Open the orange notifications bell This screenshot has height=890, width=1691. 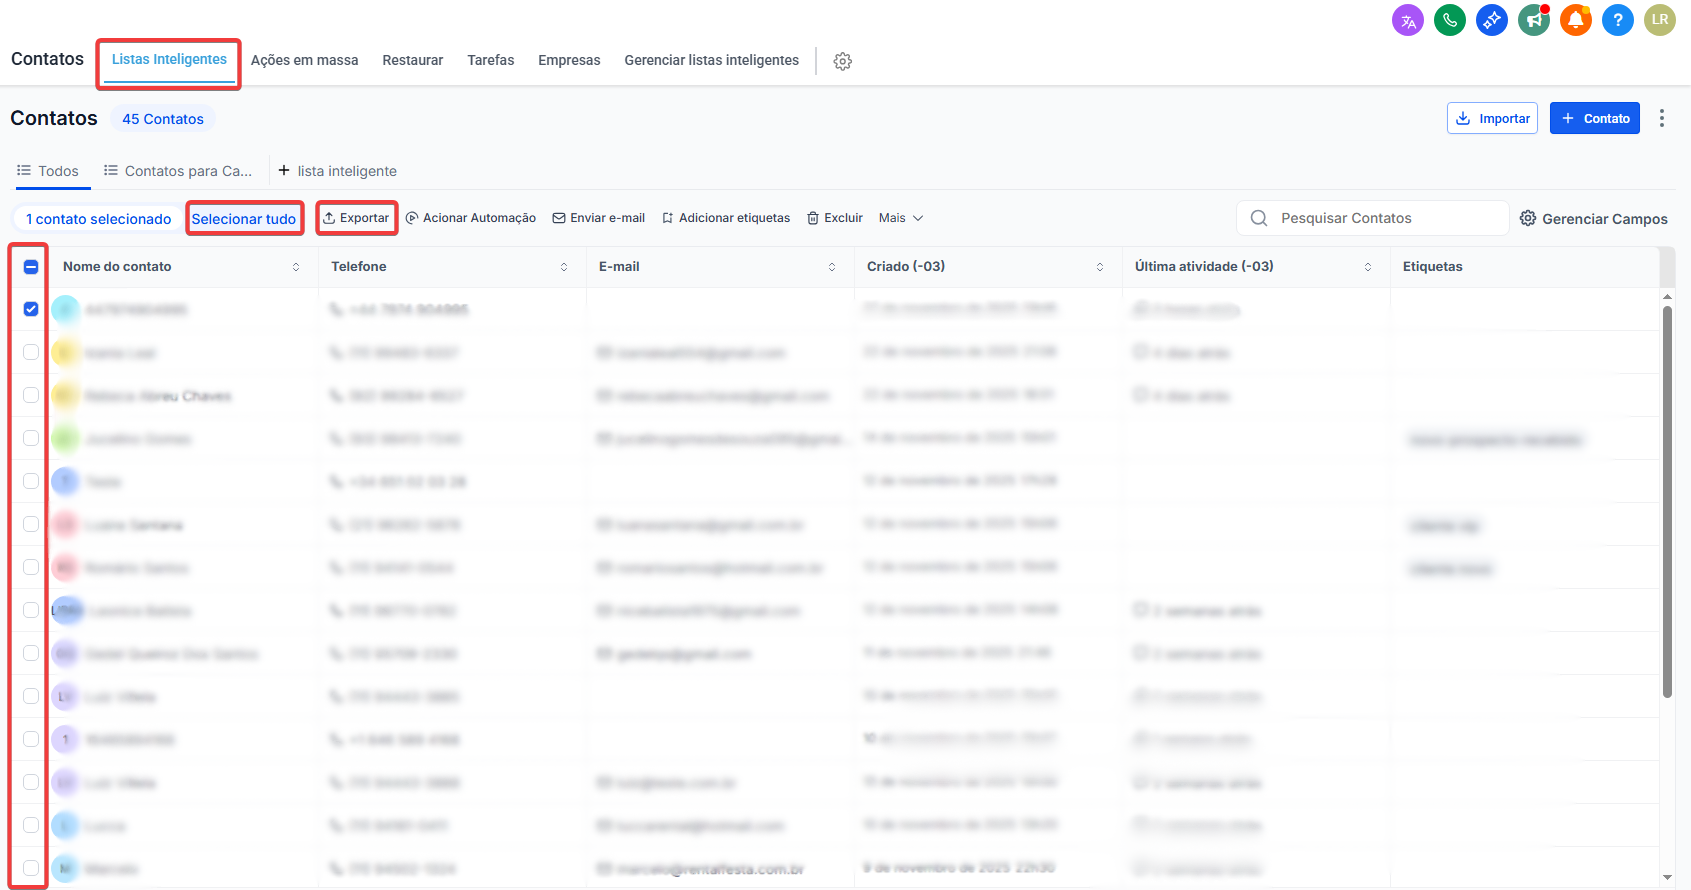1575,20
